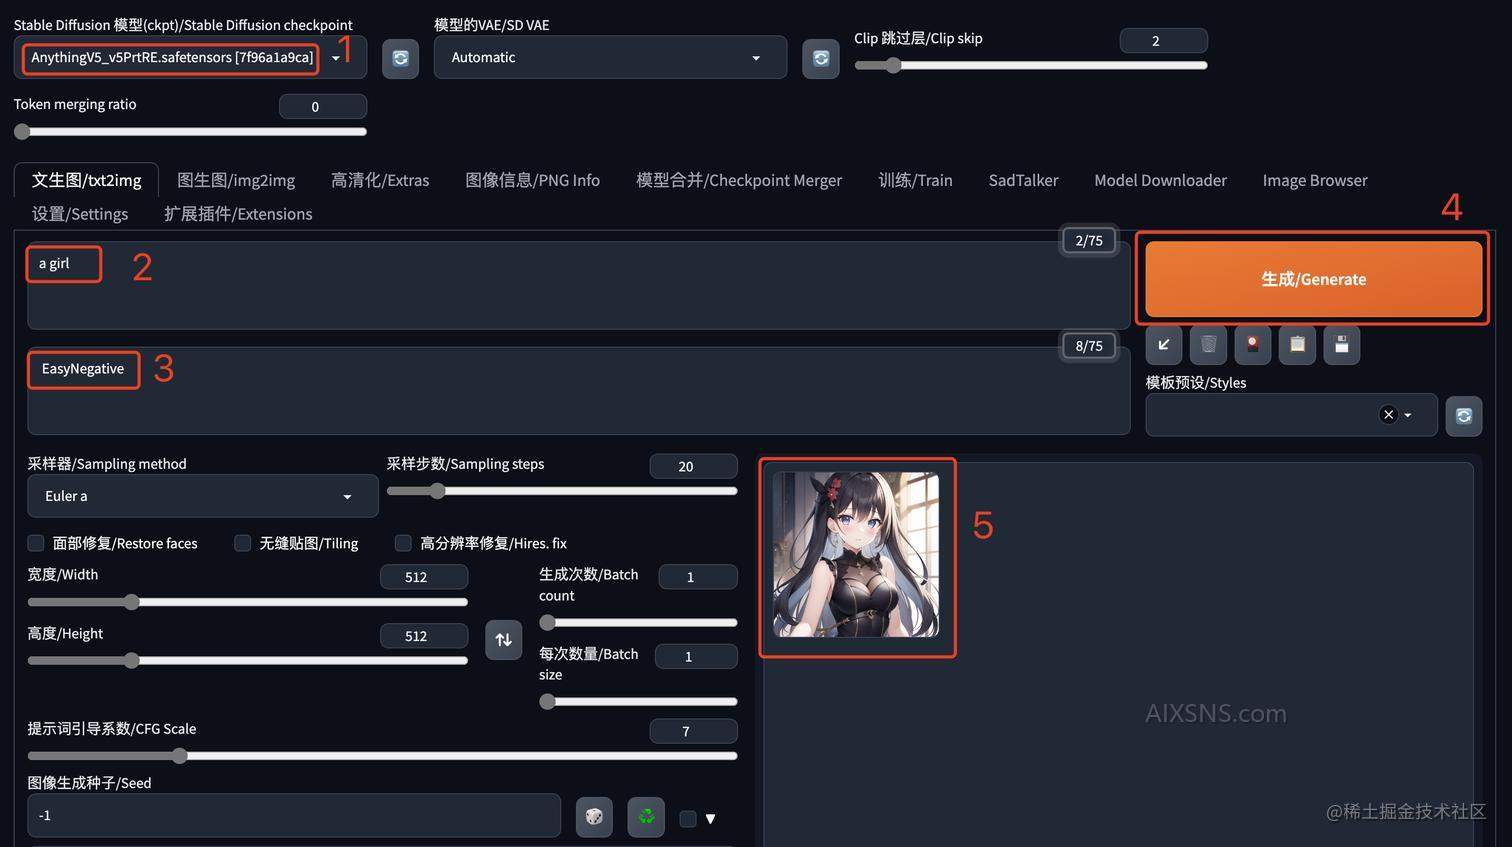
Task: Click the Generate button
Action: pyautogui.click(x=1313, y=279)
